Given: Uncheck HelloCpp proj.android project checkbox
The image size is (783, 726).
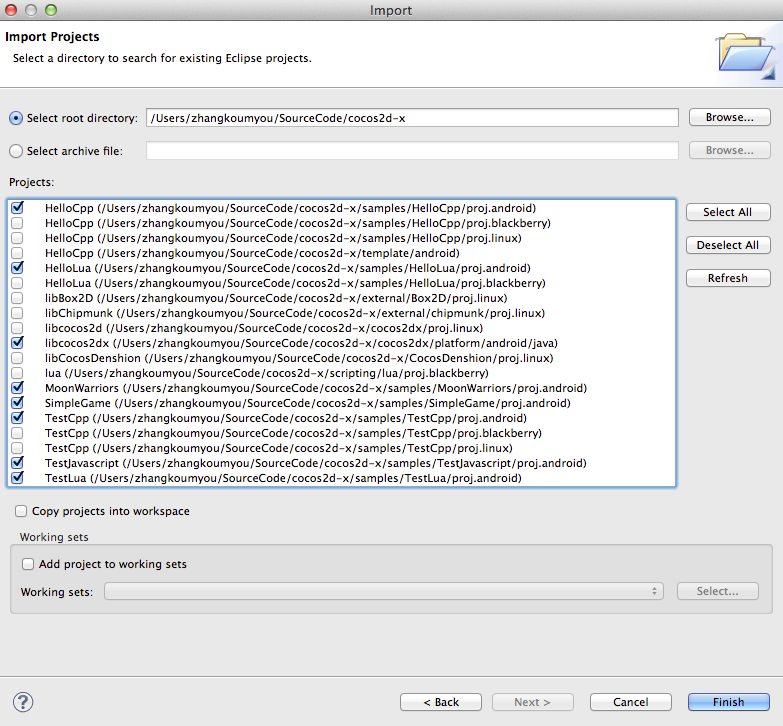Looking at the screenshot, I should tap(17, 208).
